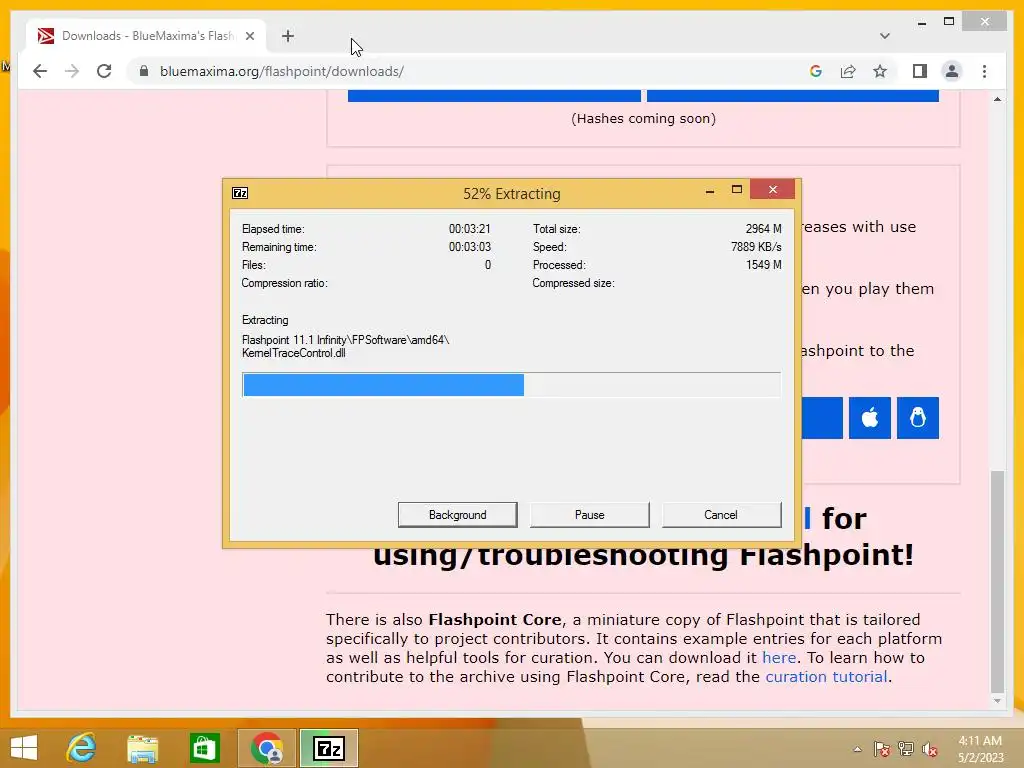1024x768 pixels.
Task: Reload the Flashpoint downloads page
Action: point(104,71)
